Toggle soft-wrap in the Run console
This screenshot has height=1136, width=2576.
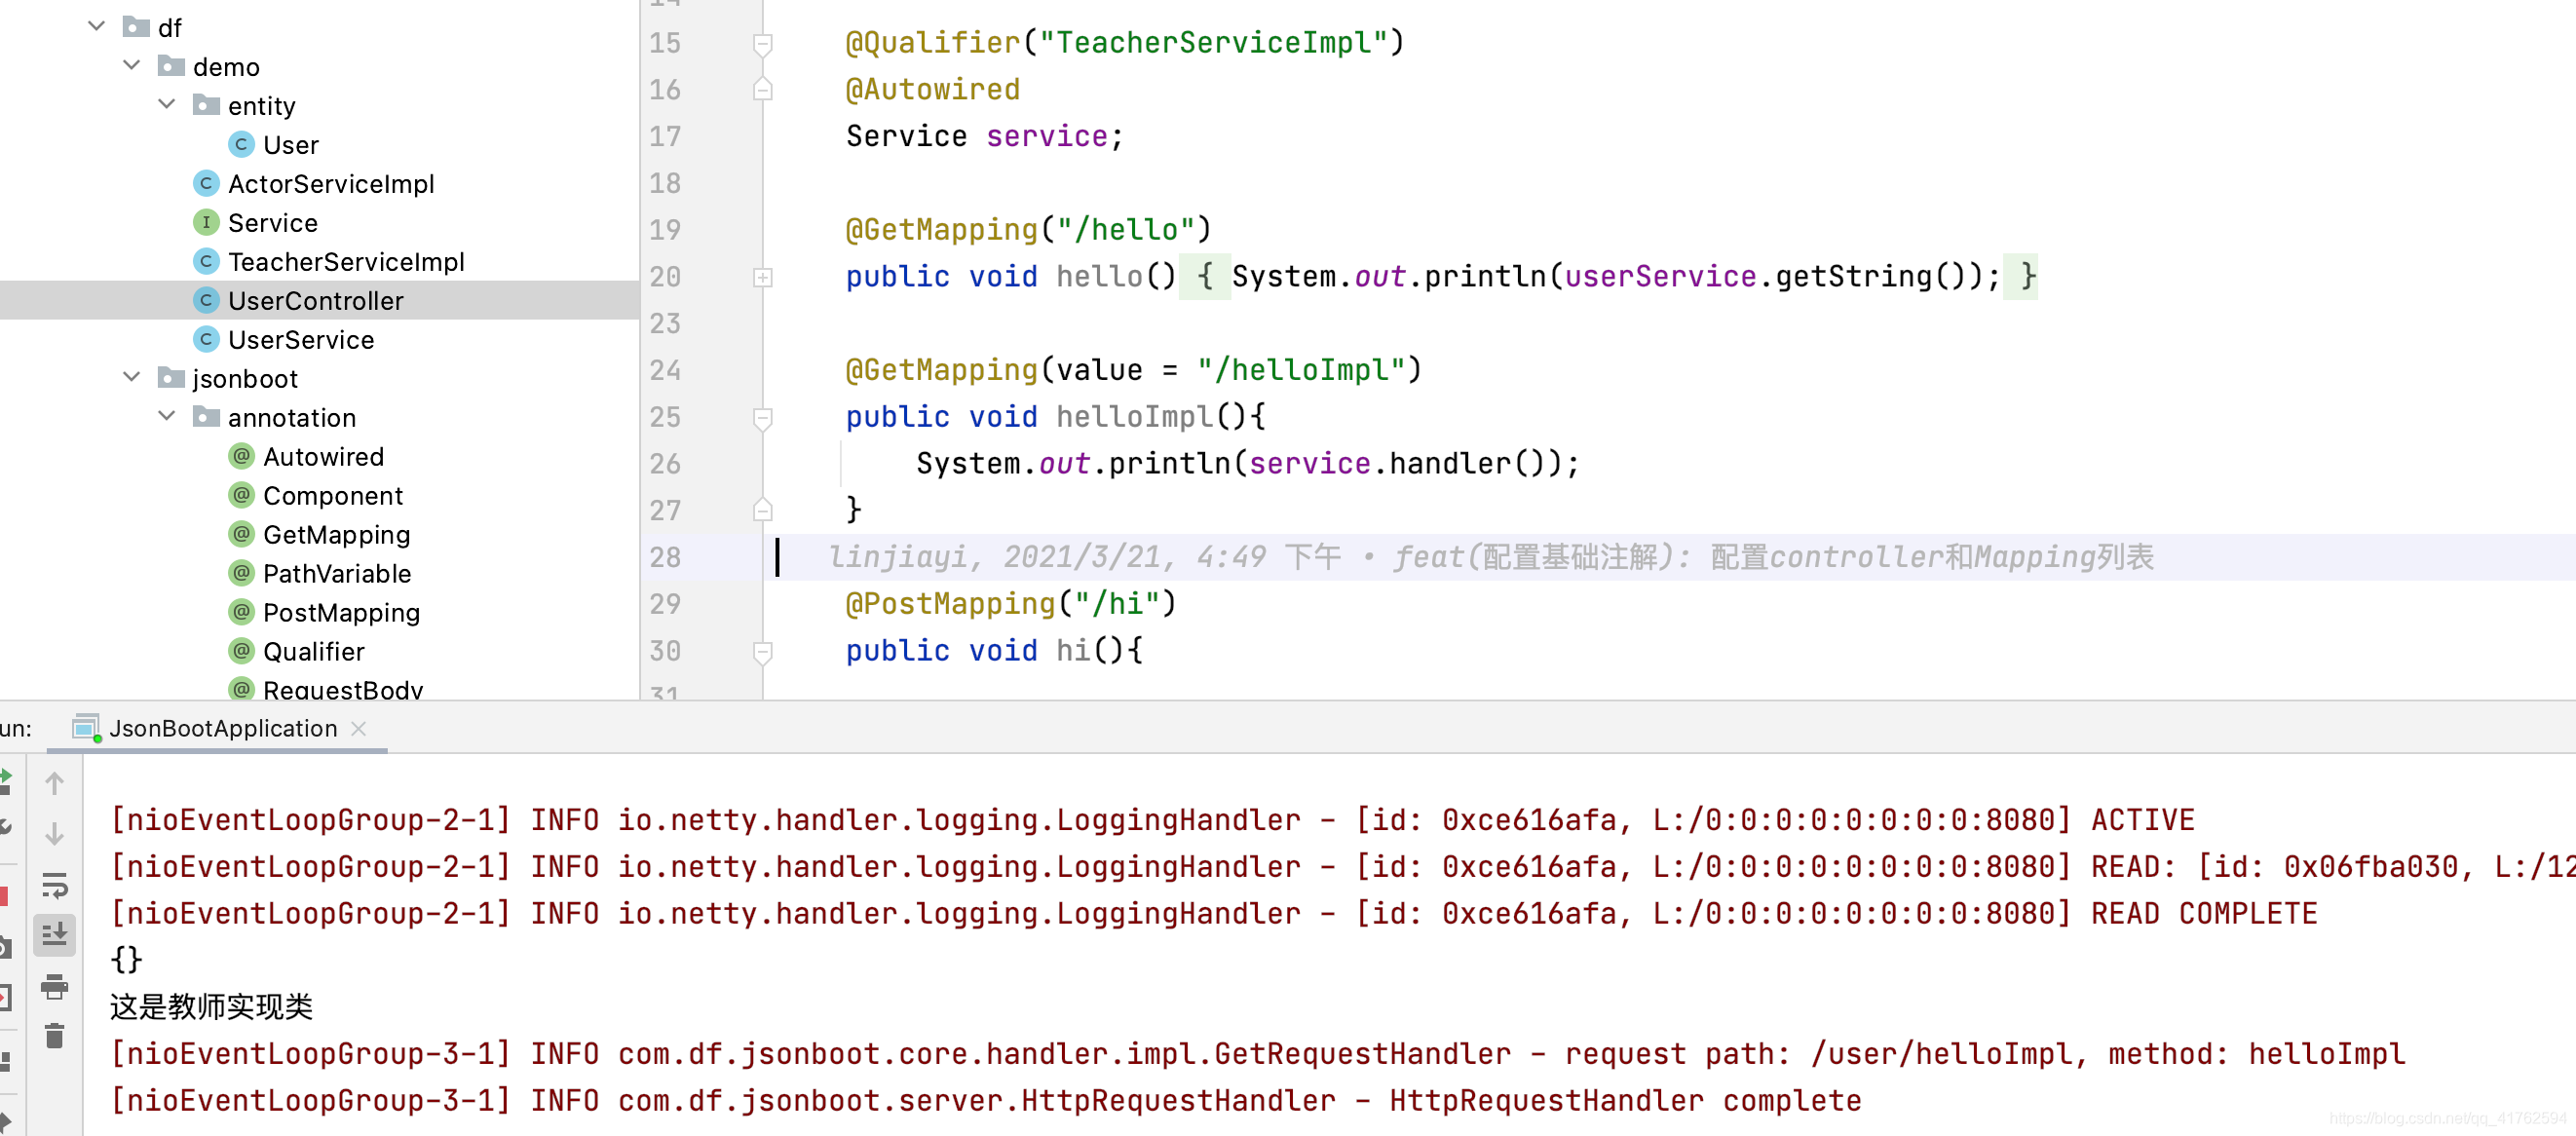click(x=55, y=884)
